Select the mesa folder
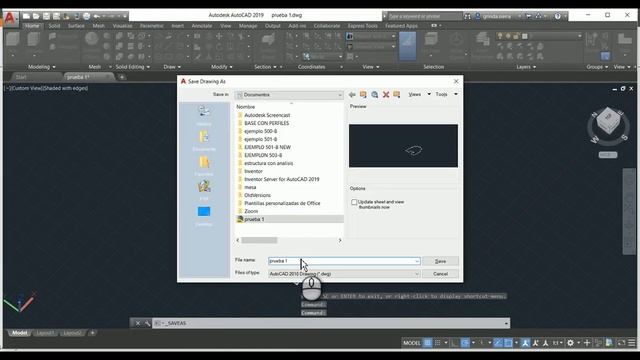The height and width of the screenshot is (360, 640). (x=250, y=187)
